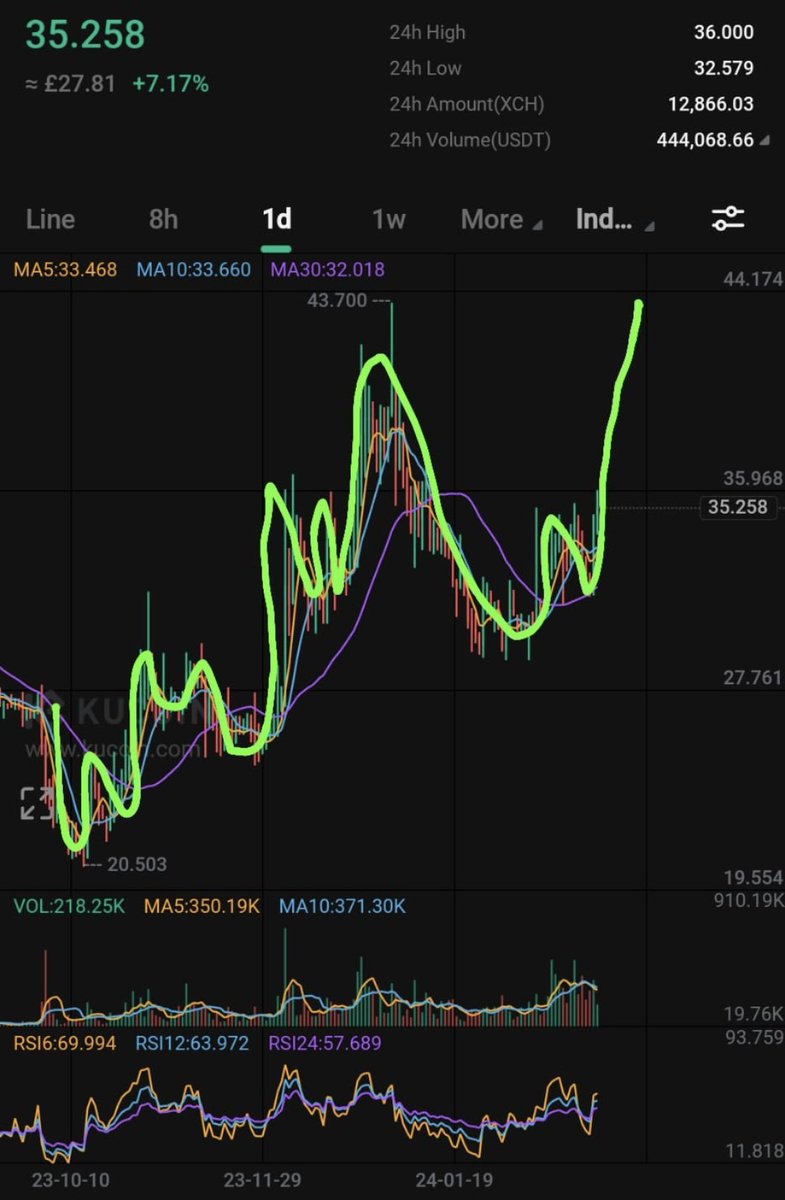
Task: Click the MA30:32.018 indicator label
Action: coord(327,269)
